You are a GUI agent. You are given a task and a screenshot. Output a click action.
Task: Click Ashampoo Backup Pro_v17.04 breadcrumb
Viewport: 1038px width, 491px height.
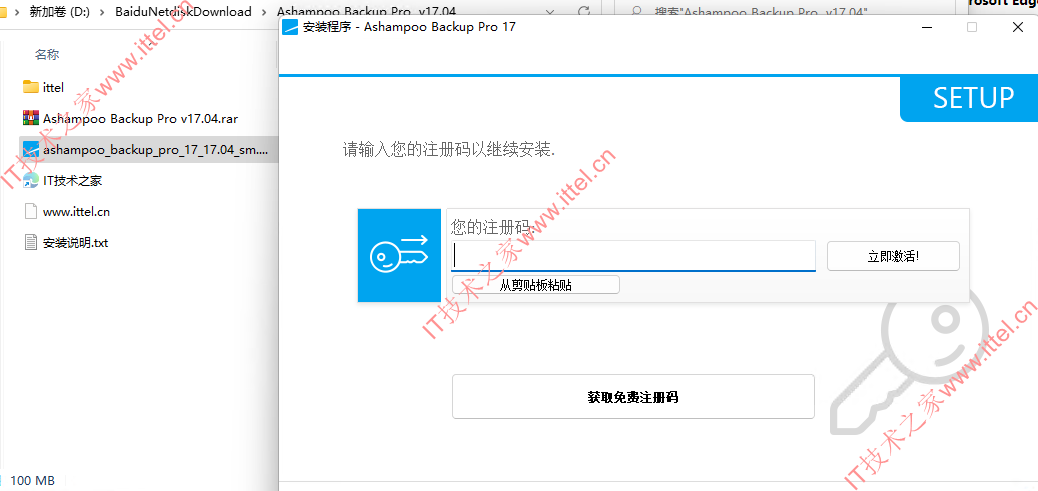(x=366, y=11)
